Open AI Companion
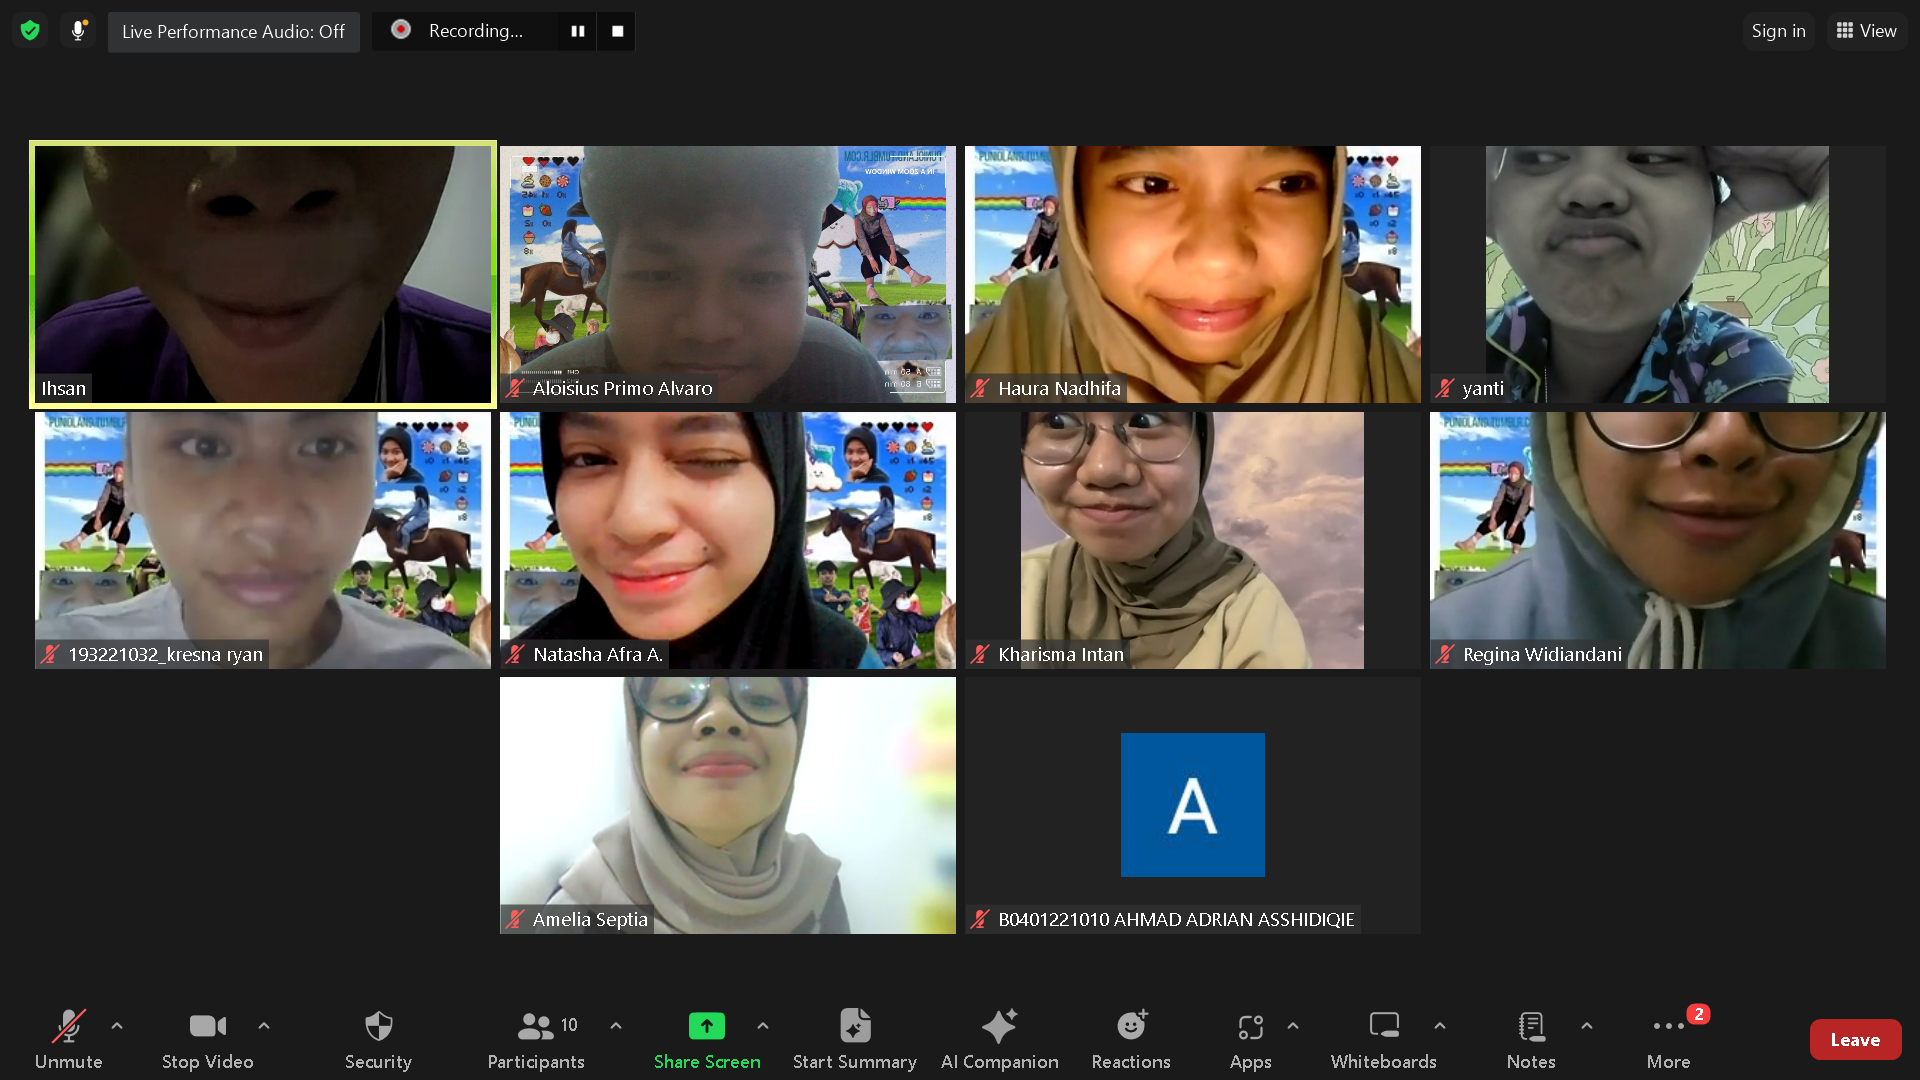Image resolution: width=1920 pixels, height=1080 pixels. pyautogui.click(x=999, y=1039)
